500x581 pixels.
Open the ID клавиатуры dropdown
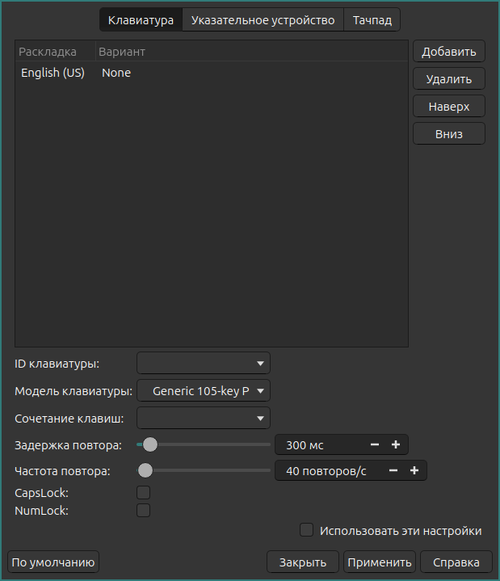(x=203, y=363)
